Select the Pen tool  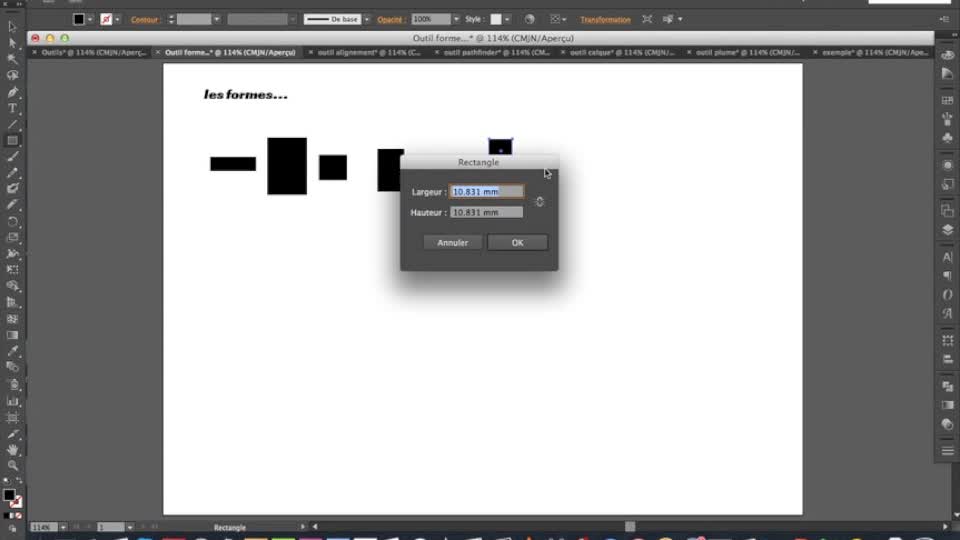[12, 92]
